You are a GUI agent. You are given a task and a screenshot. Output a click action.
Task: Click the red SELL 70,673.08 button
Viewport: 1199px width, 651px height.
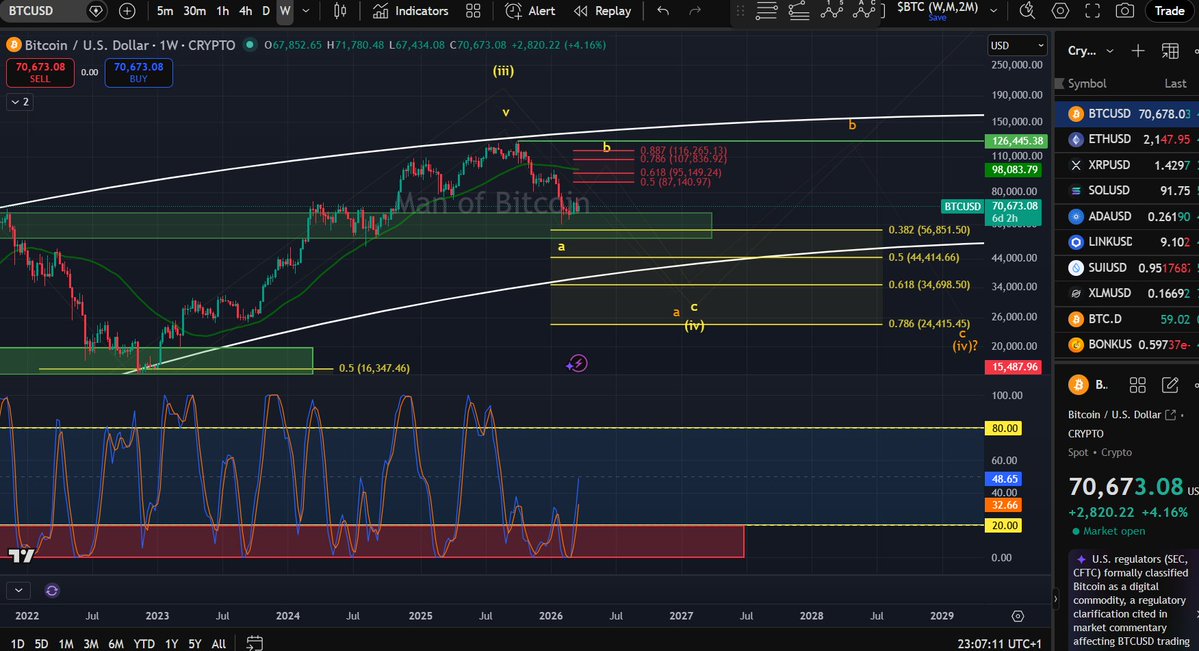(x=40, y=73)
